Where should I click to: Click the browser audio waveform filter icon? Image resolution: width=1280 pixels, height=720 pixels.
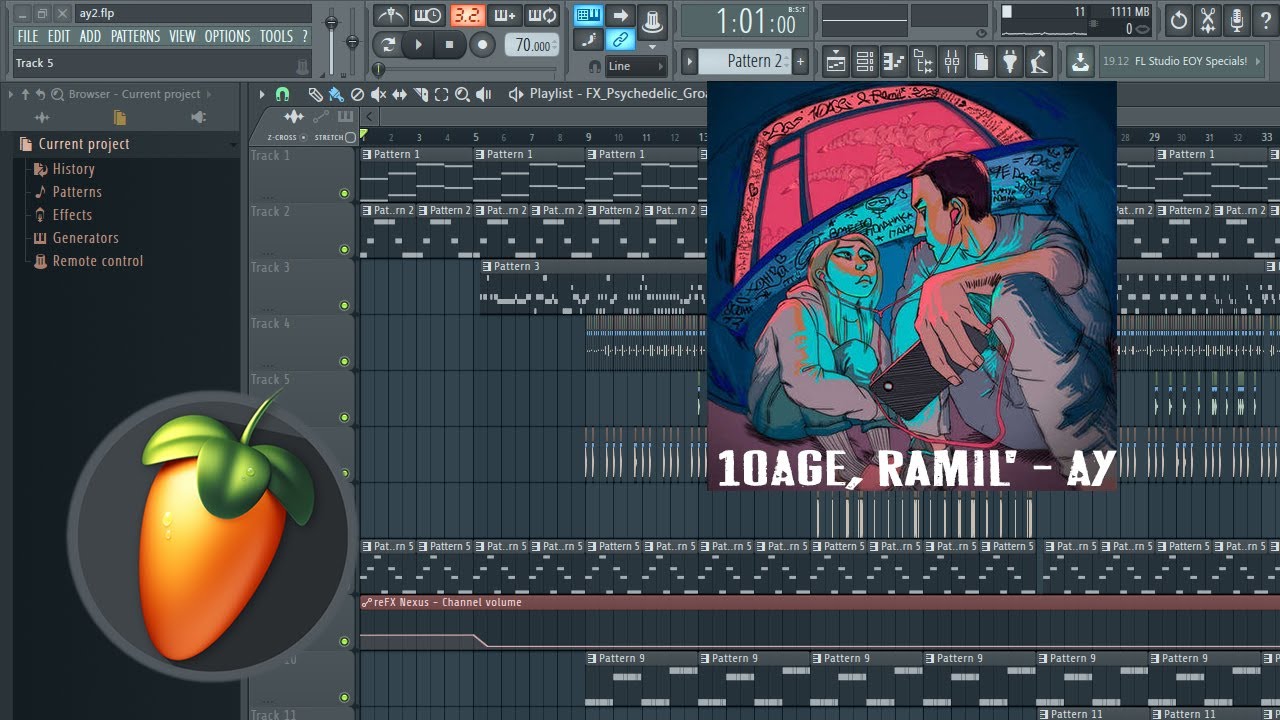click(x=42, y=117)
